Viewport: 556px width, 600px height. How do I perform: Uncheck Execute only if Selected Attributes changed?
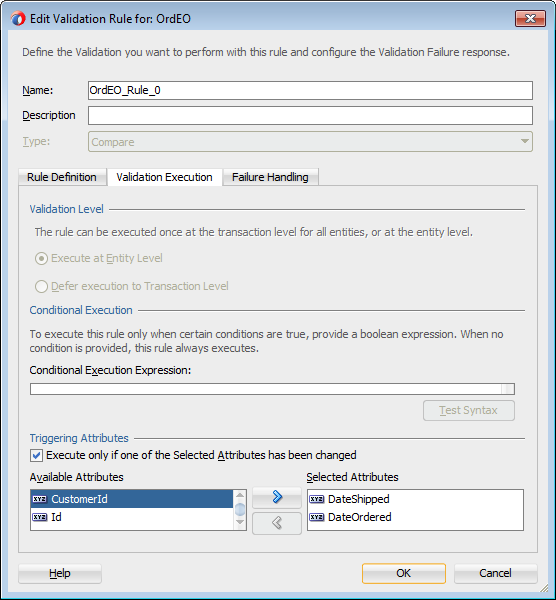pyautogui.click(x=36, y=455)
